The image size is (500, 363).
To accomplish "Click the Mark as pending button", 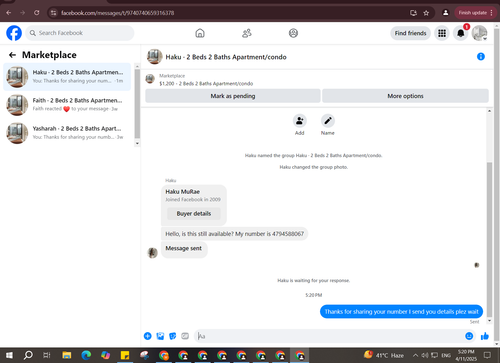I will tap(233, 96).
